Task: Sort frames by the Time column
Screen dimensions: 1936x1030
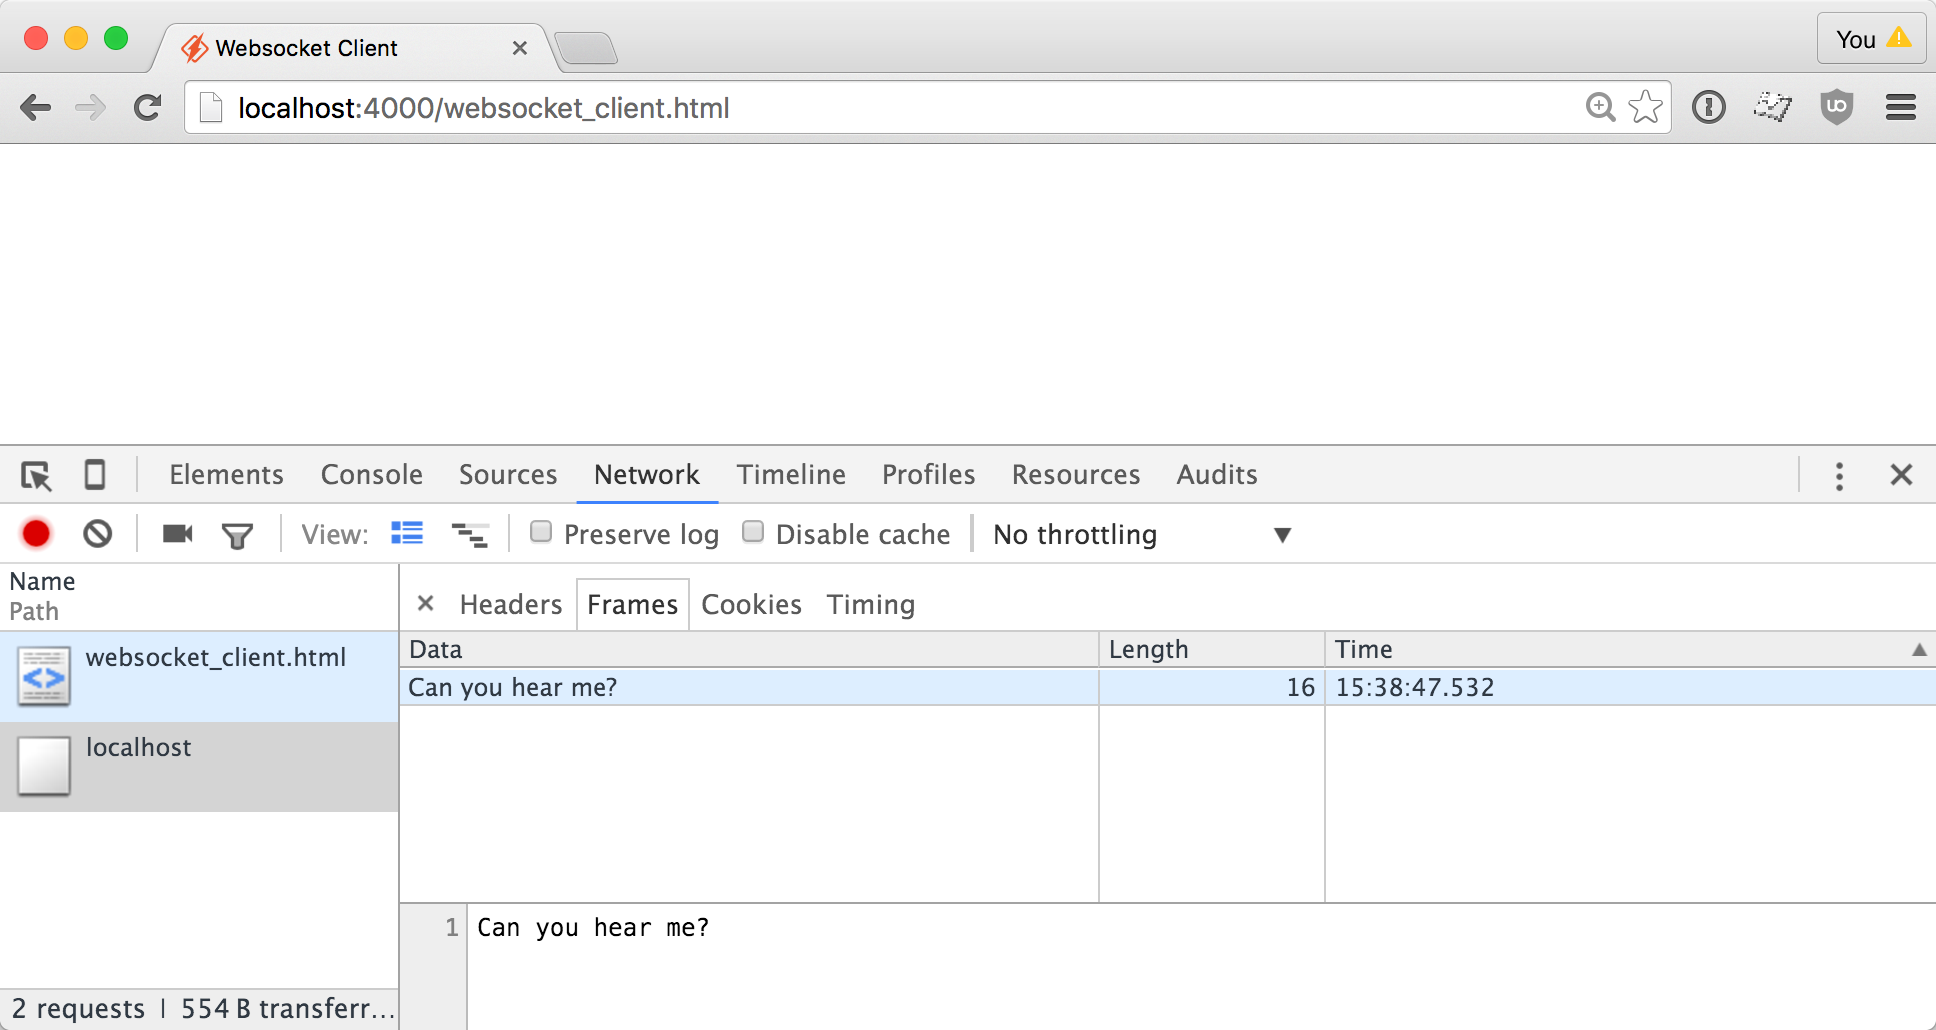Action: (1365, 649)
